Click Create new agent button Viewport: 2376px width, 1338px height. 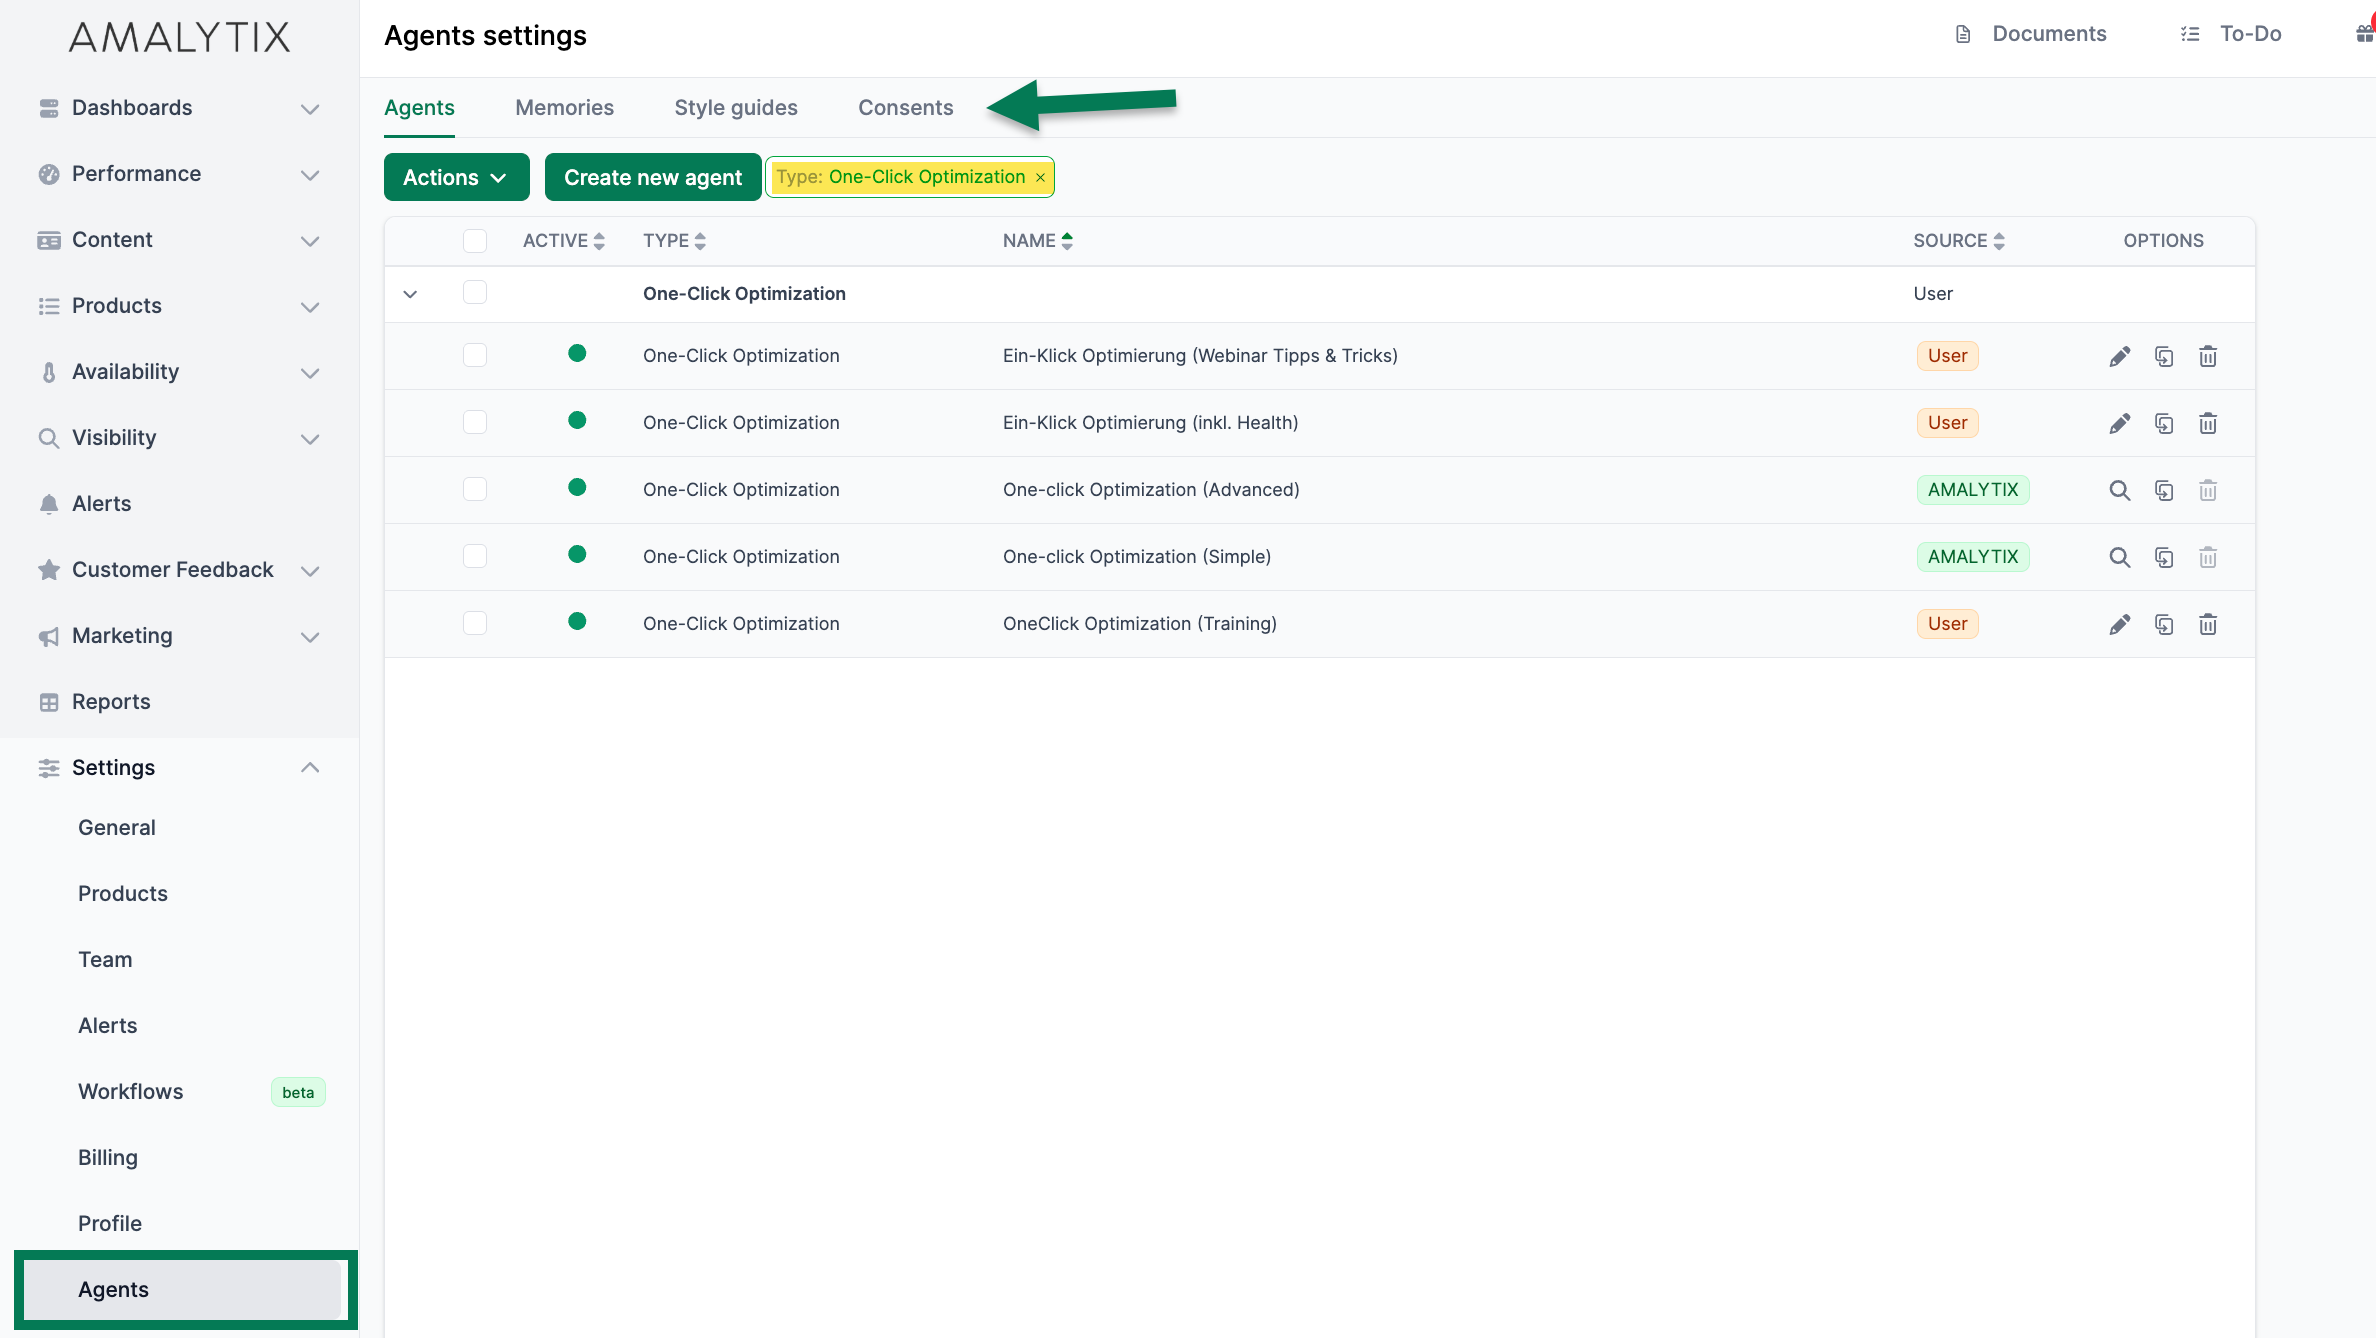point(652,177)
